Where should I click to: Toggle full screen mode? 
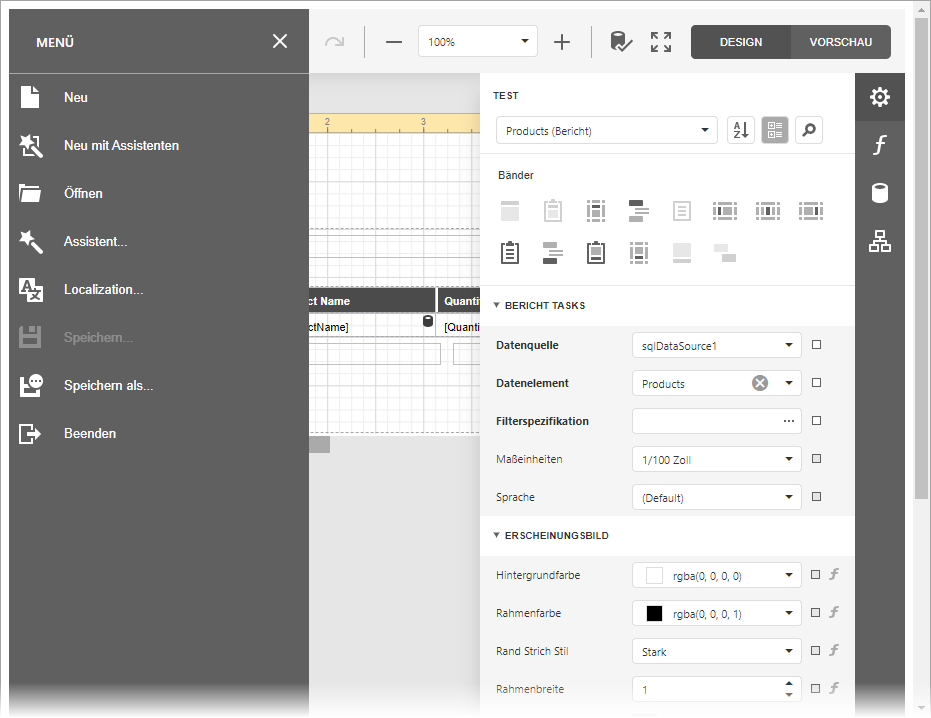(x=661, y=42)
